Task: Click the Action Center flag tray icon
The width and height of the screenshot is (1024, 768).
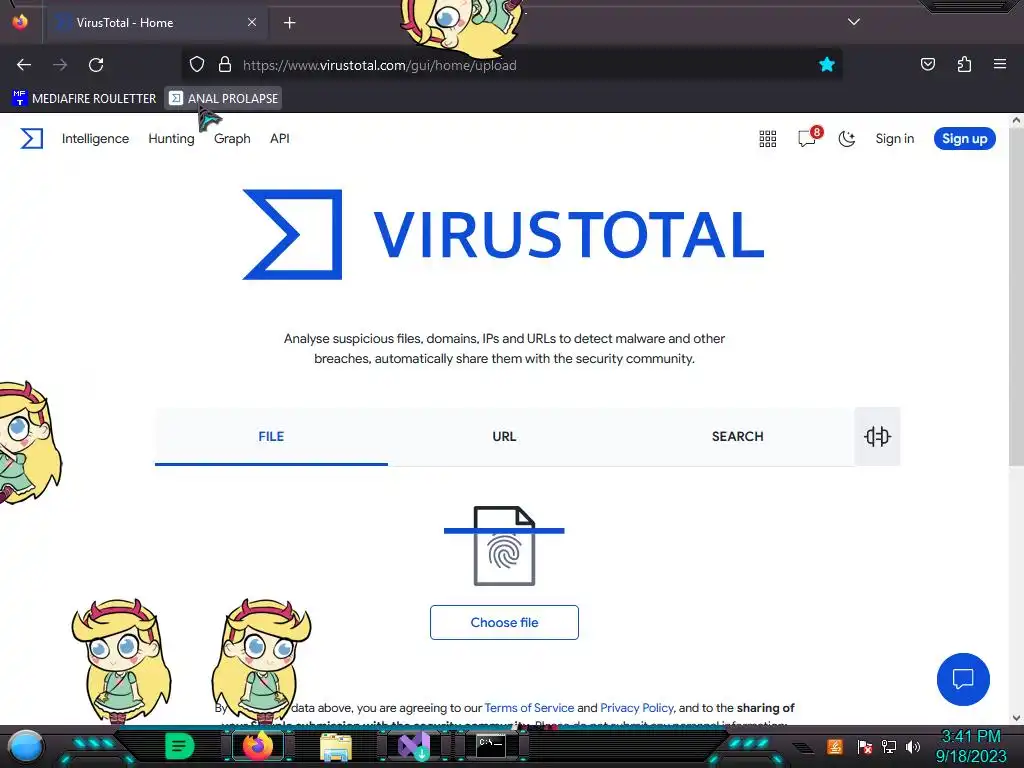Action: (x=865, y=746)
